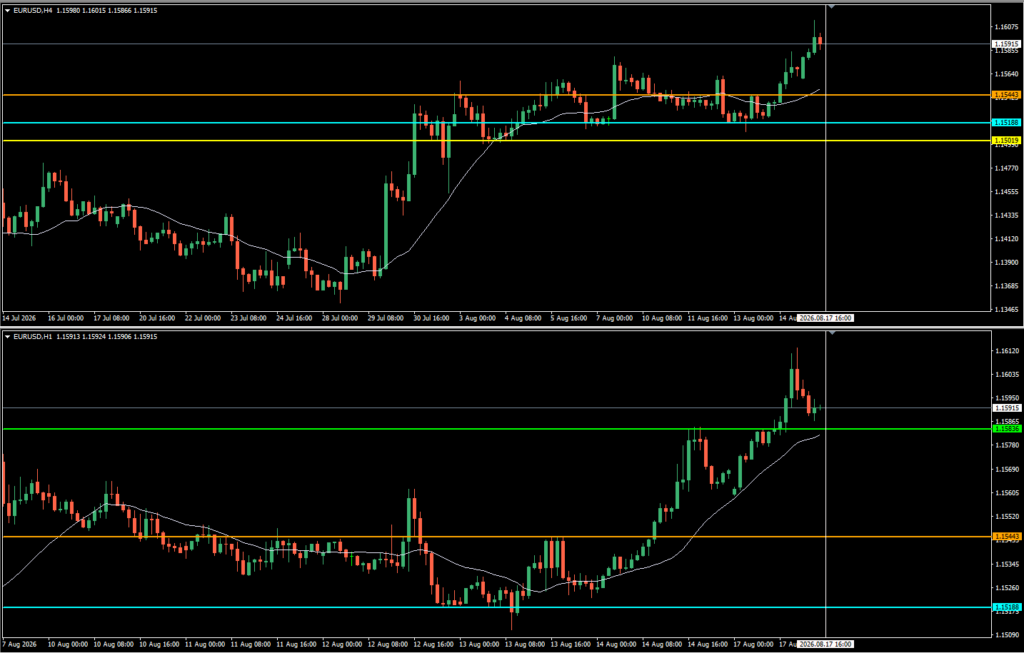Click the 2026.08.17 16:00 date label on H1 chart
The width and height of the screenshot is (1024, 653).
click(825, 644)
